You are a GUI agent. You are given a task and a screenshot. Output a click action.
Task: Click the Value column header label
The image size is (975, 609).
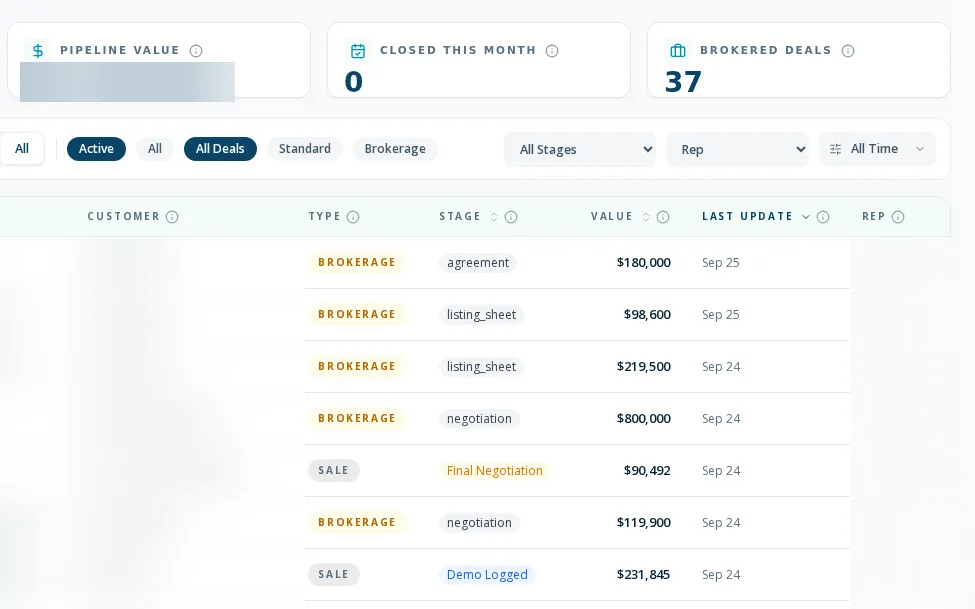coord(612,216)
